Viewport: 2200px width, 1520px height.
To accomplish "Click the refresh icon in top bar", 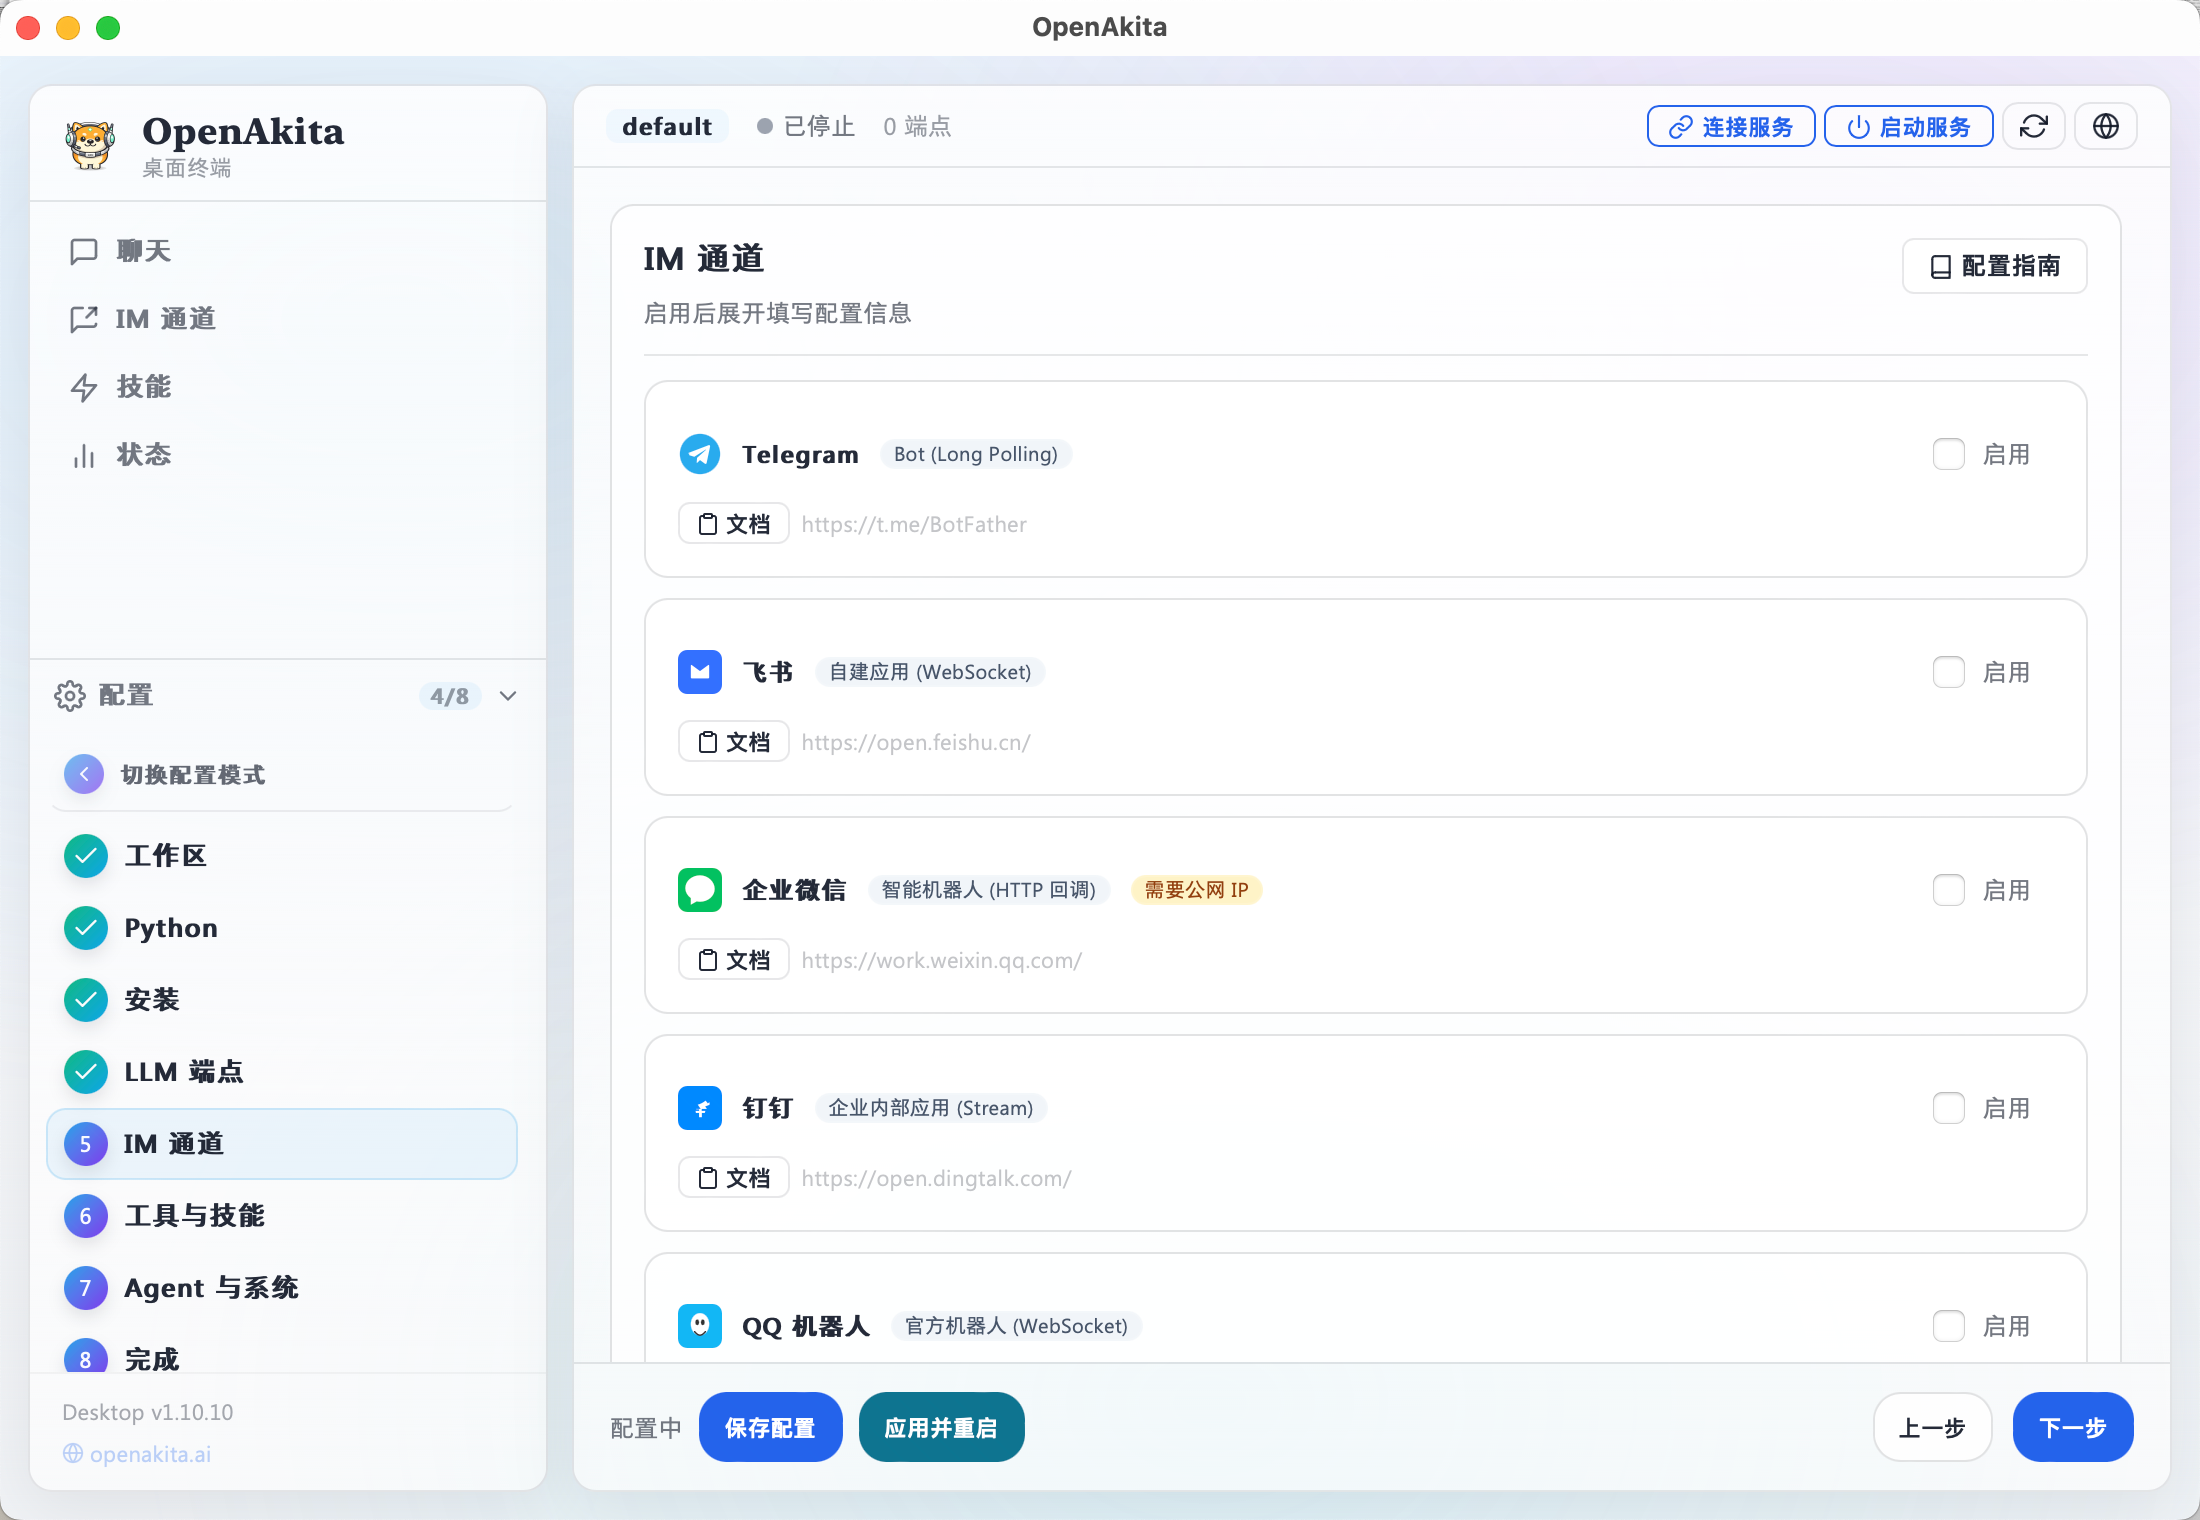I will tap(2033, 126).
